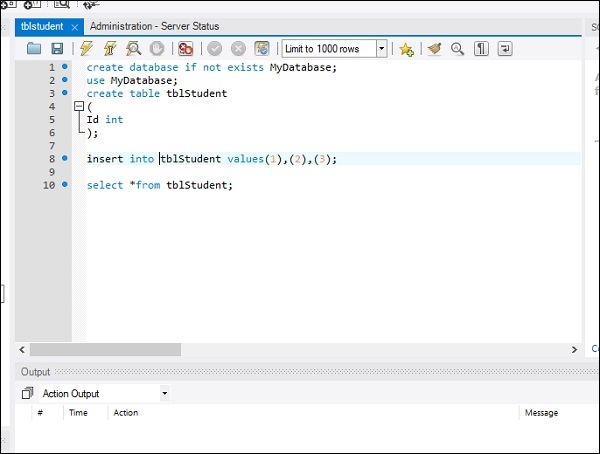600x454 pixels.
Task: Open a SQL script file
Action: coord(34,49)
